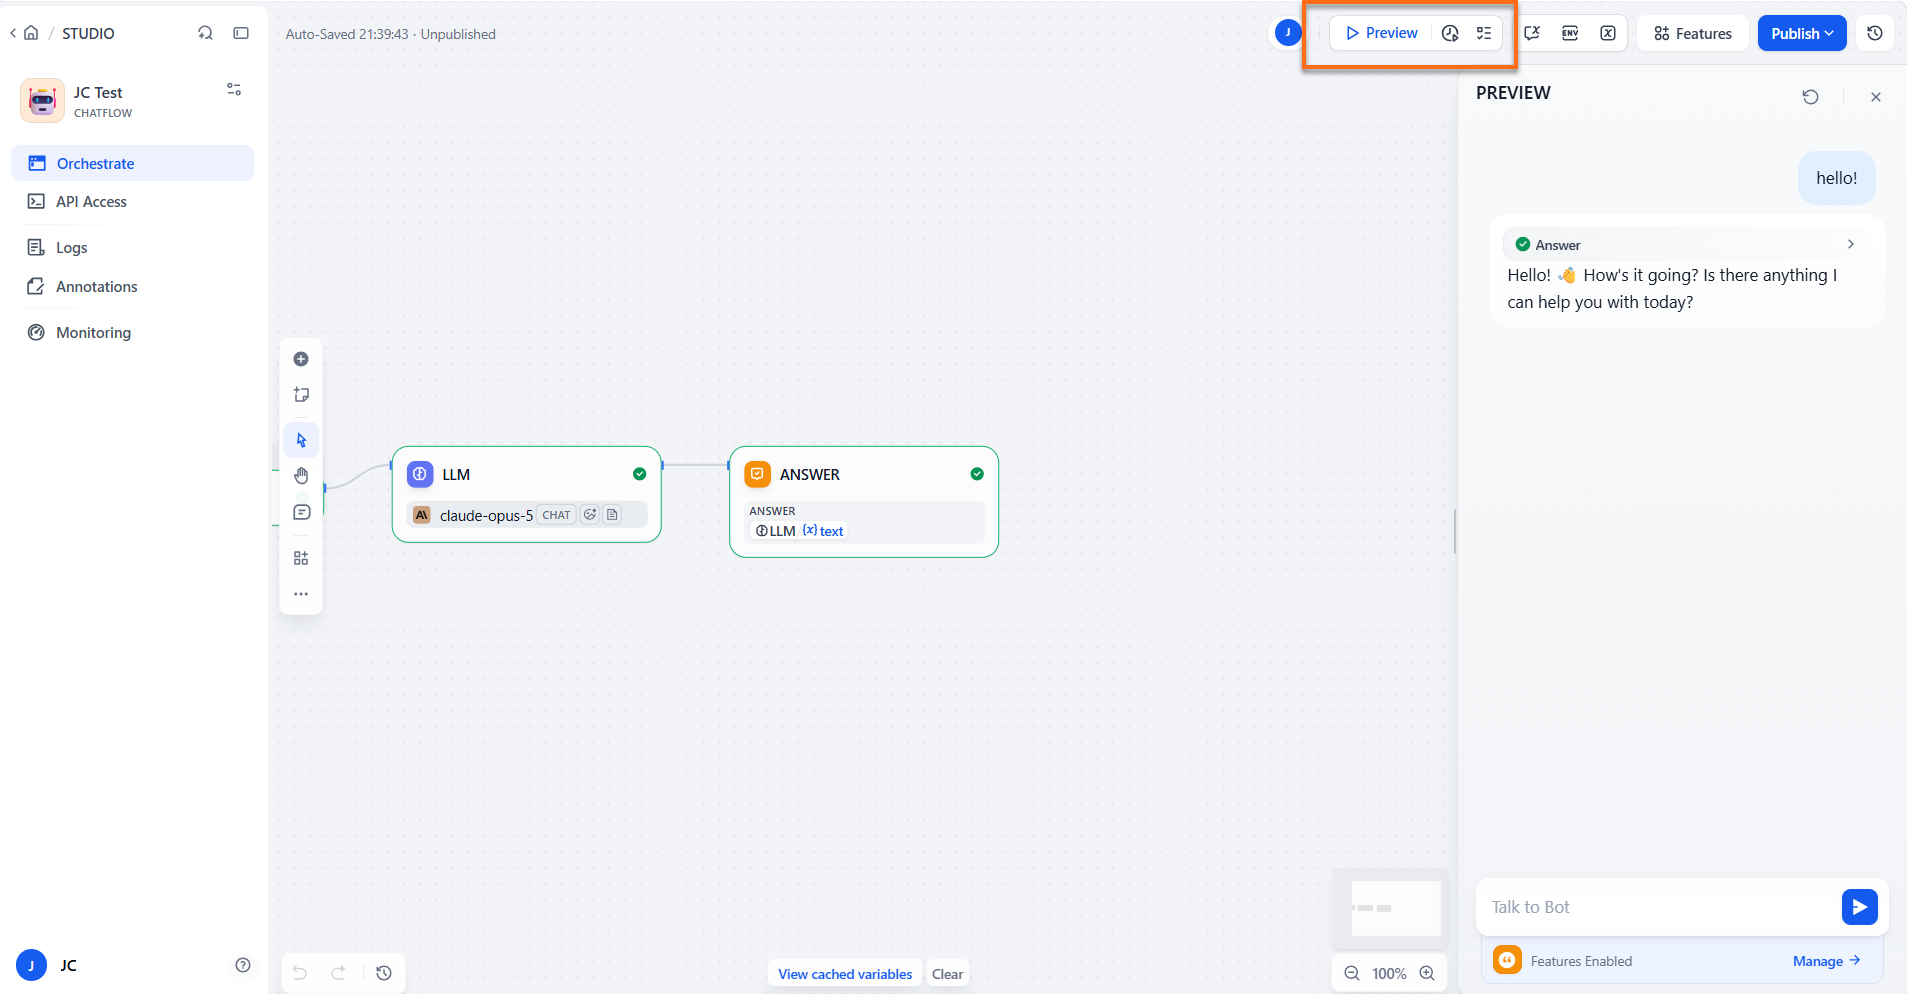Click the home icon beside STUDIO
The height and width of the screenshot is (994, 1908).
coord(31,33)
